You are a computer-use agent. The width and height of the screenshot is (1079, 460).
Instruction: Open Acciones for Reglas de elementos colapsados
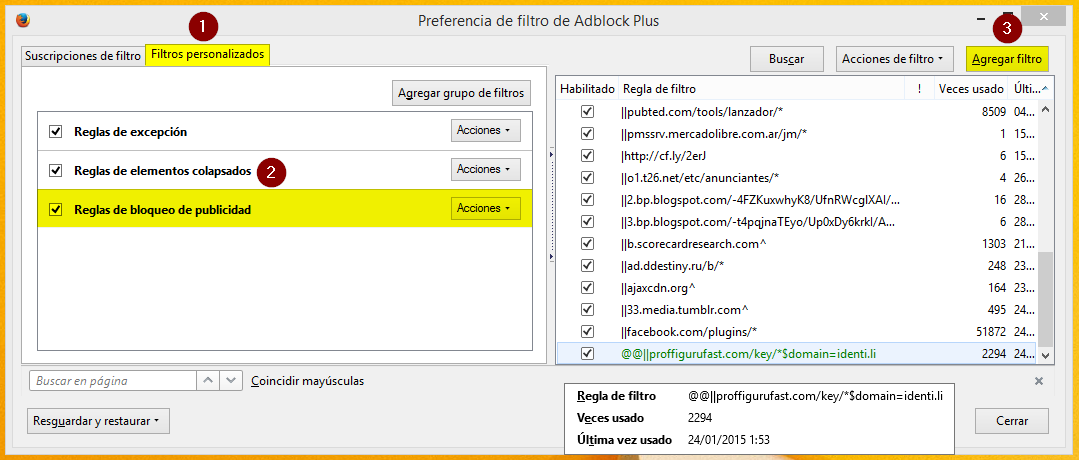485,169
